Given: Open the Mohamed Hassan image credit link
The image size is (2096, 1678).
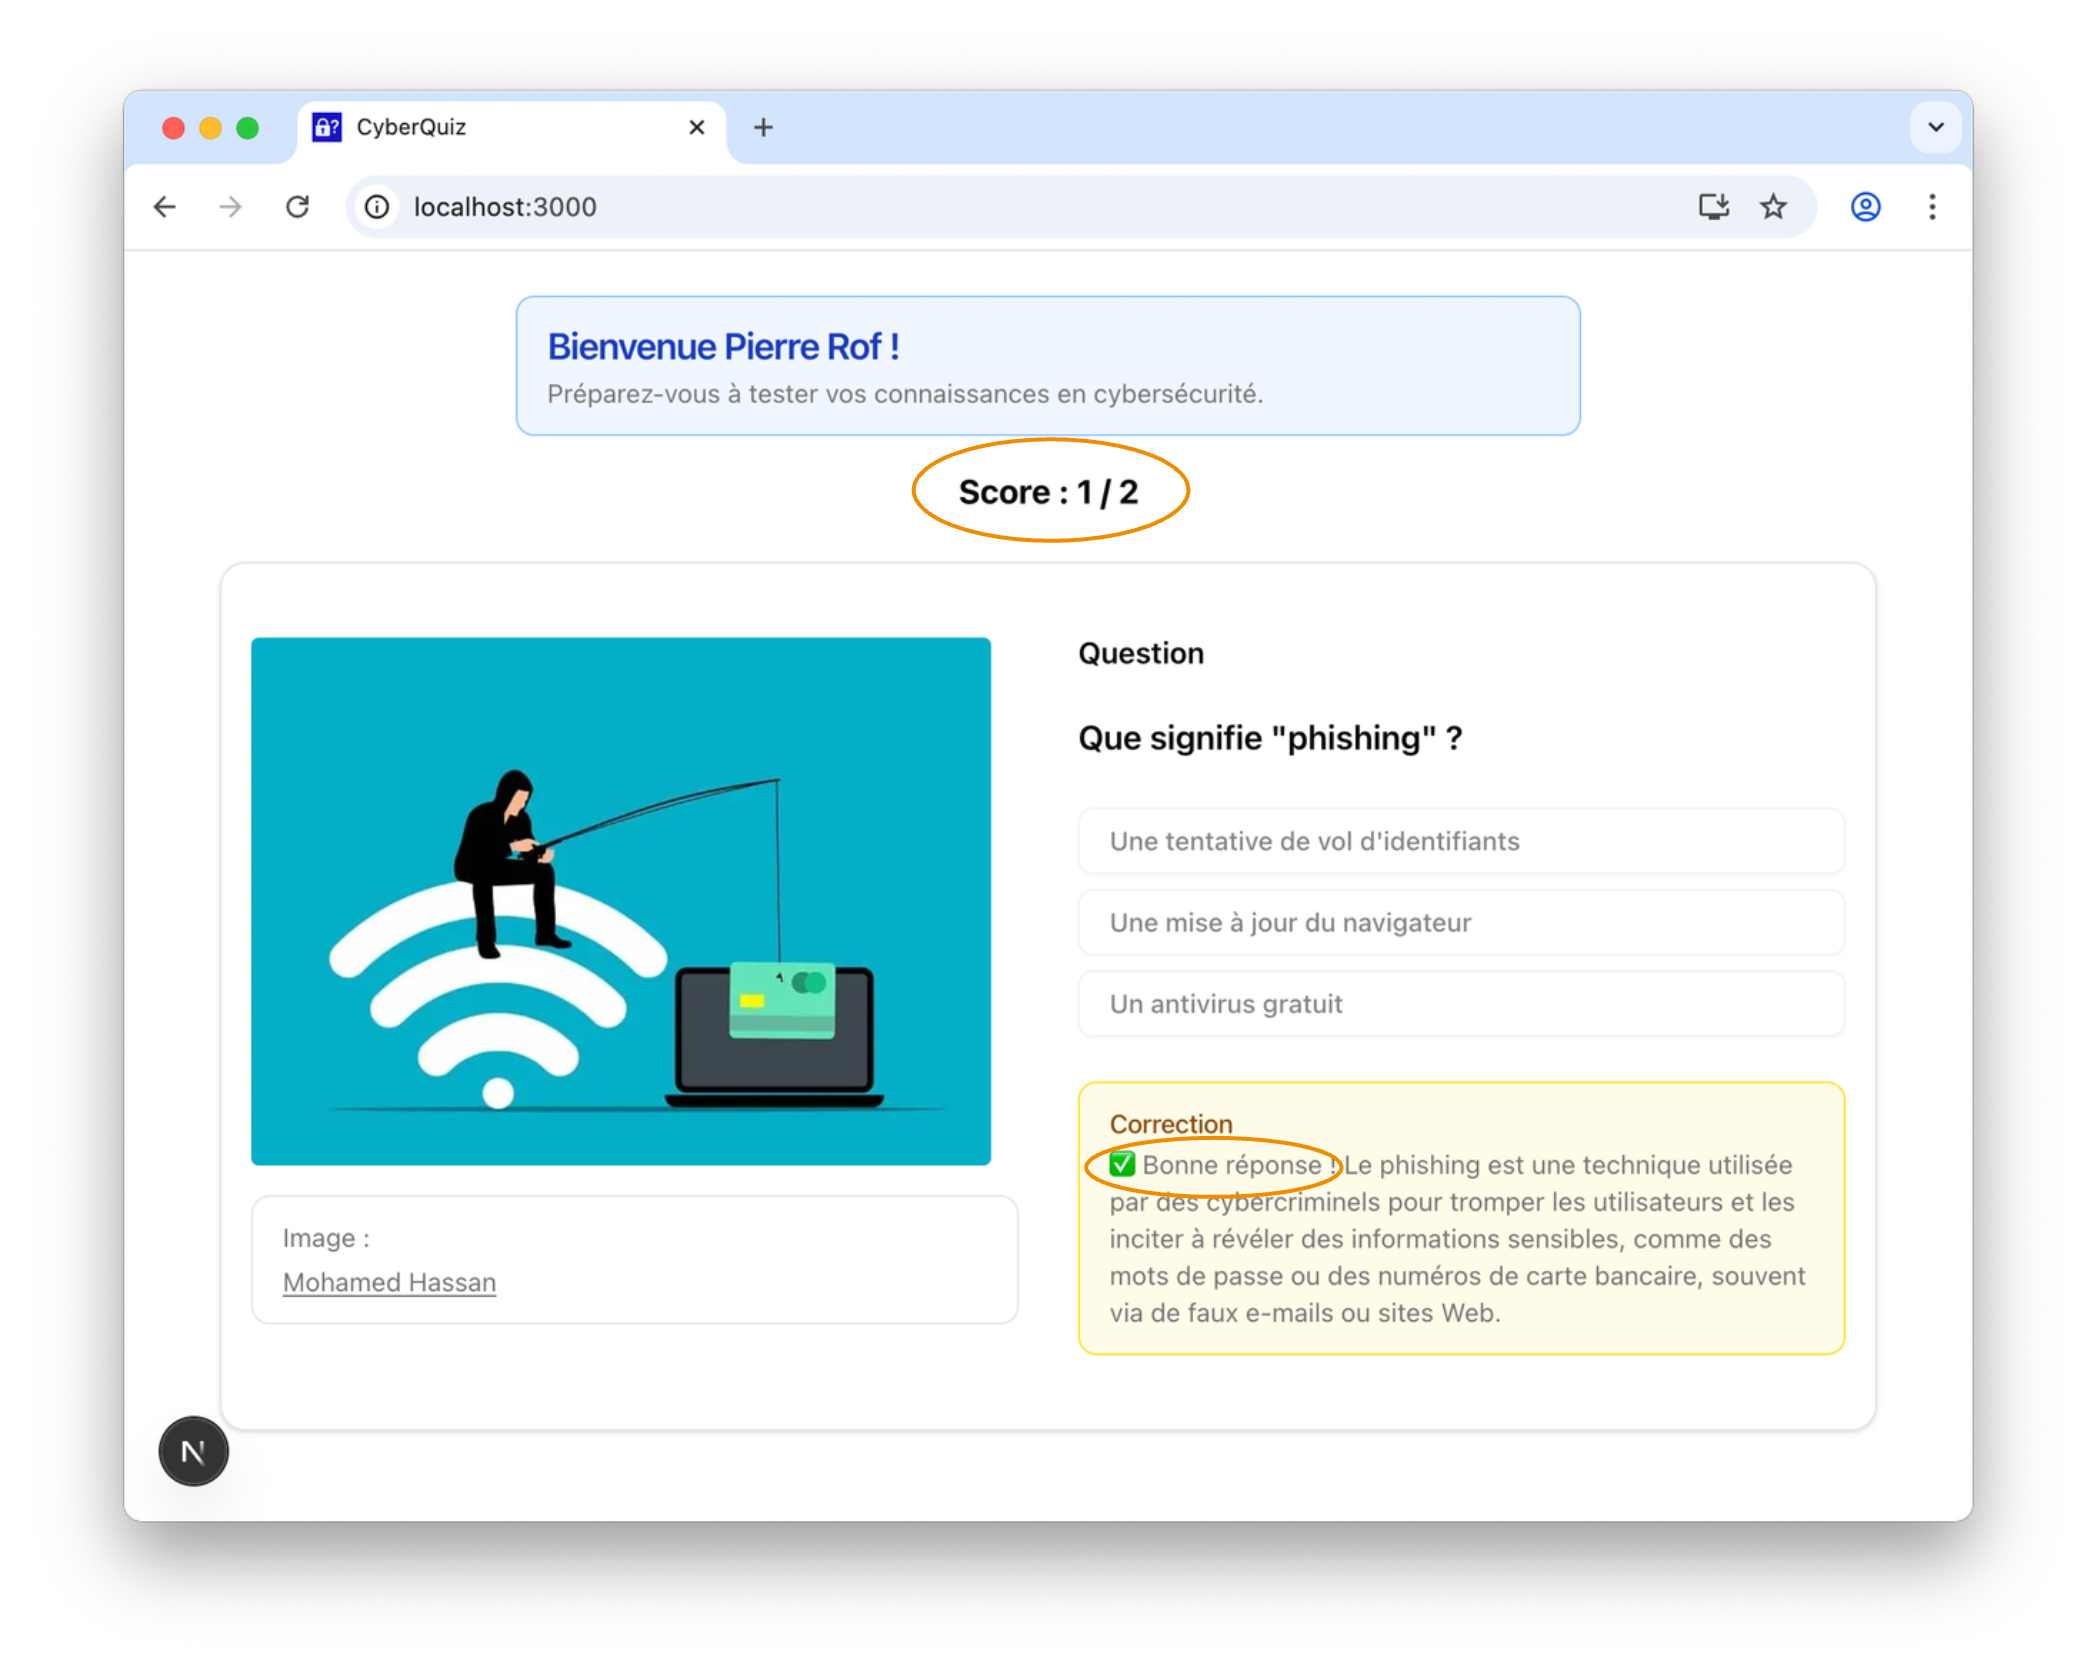Looking at the screenshot, I should click(x=389, y=1282).
